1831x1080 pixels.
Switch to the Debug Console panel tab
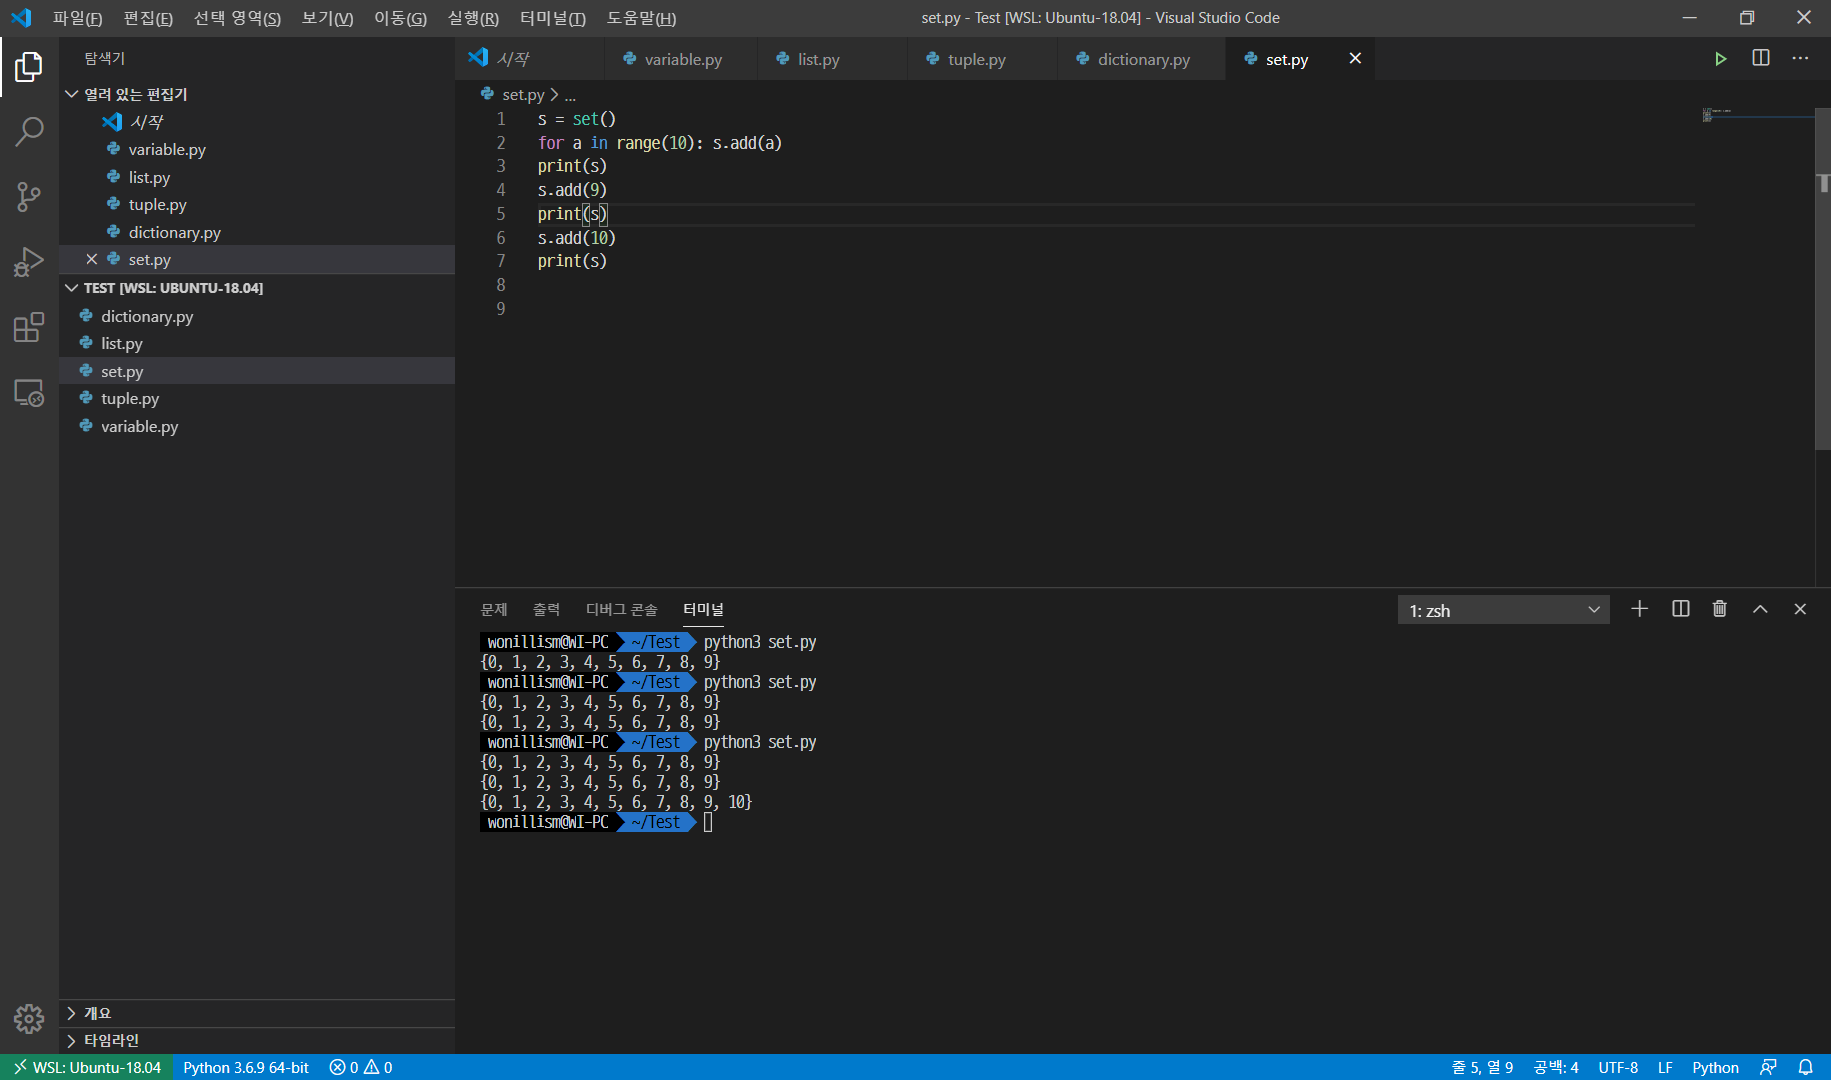coord(621,609)
